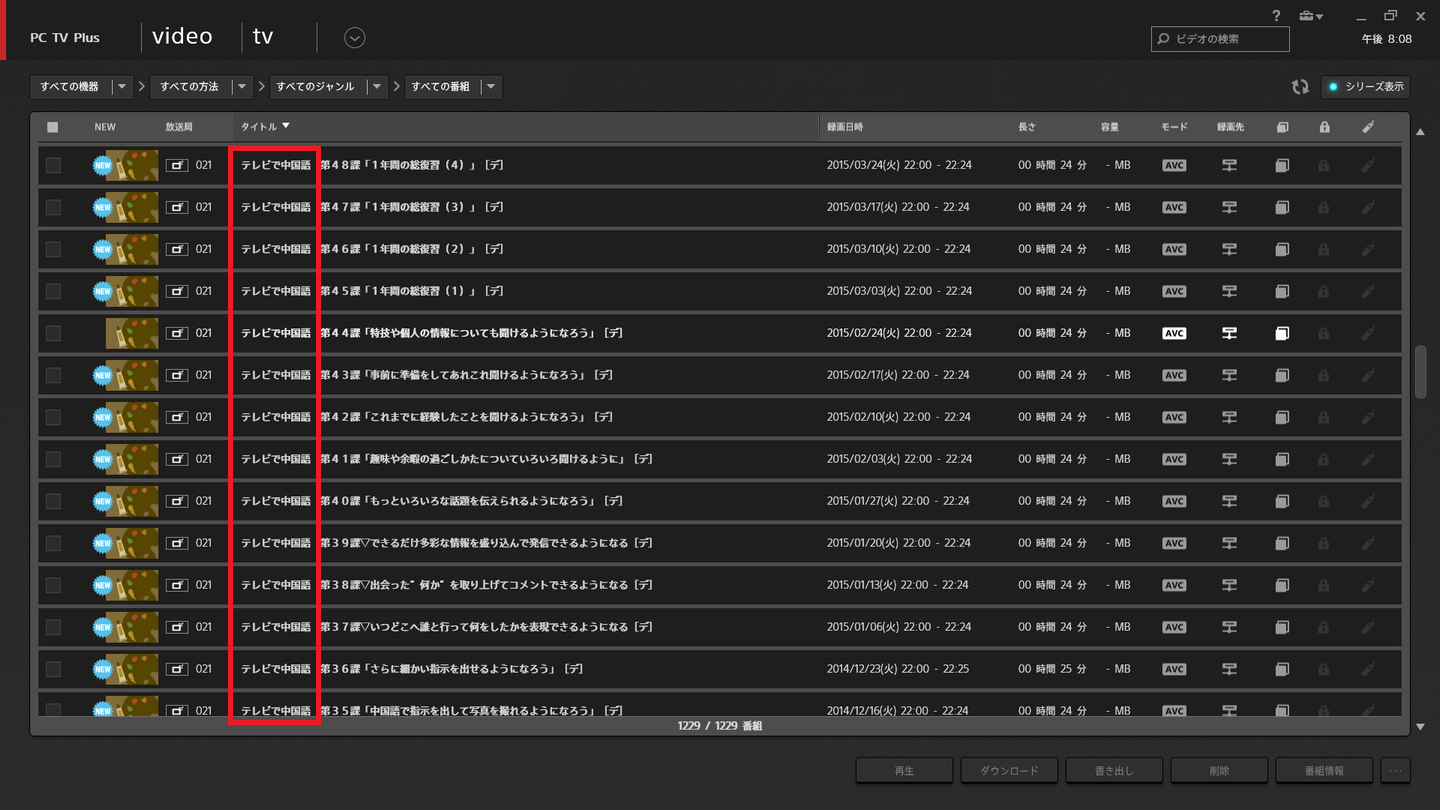Click the search magnifier icon in search box
The image size is (1440, 810).
(x=1163, y=39)
